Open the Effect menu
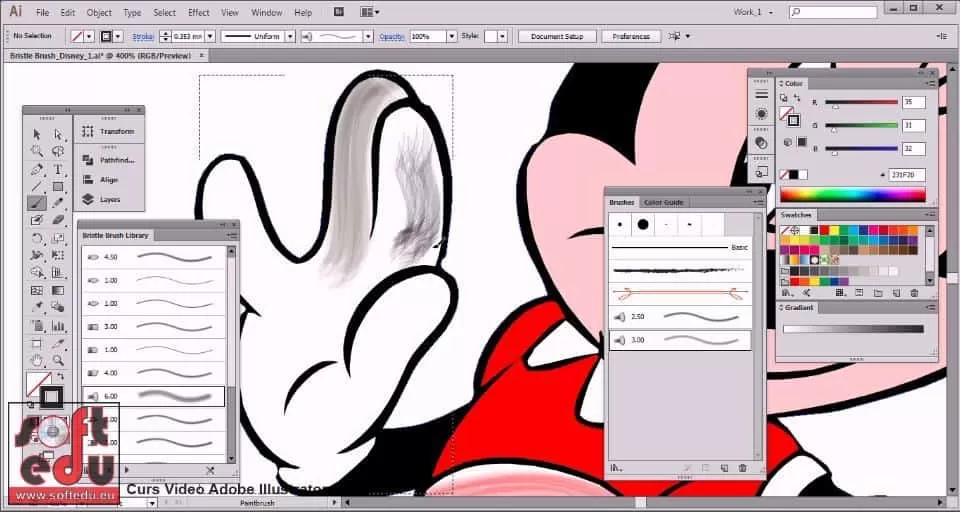This screenshot has width=960, height=512. point(198,12)
